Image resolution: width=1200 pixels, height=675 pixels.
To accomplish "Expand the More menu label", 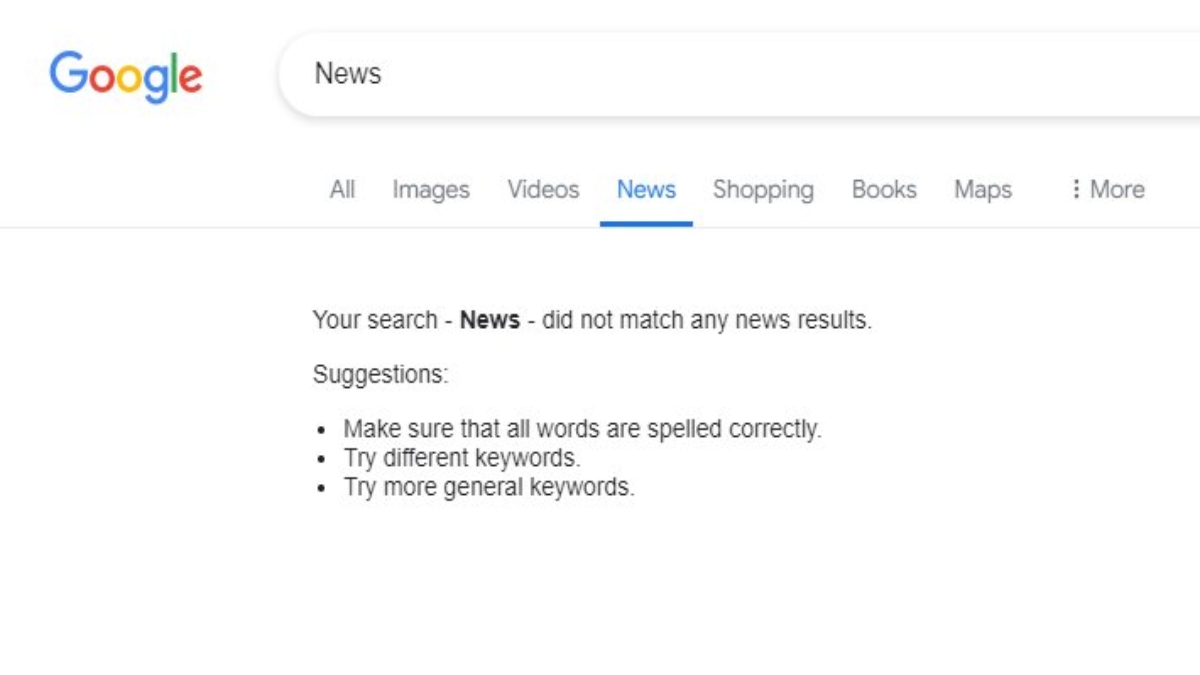I will 1117,189.
